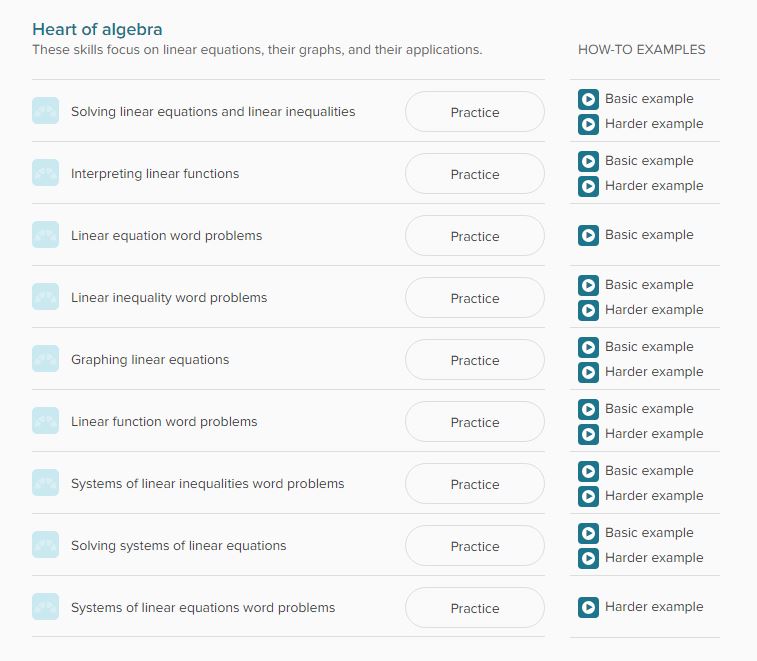Start Practice for Linear inequality word problems
Screen dimensions: 757x661
474,298
